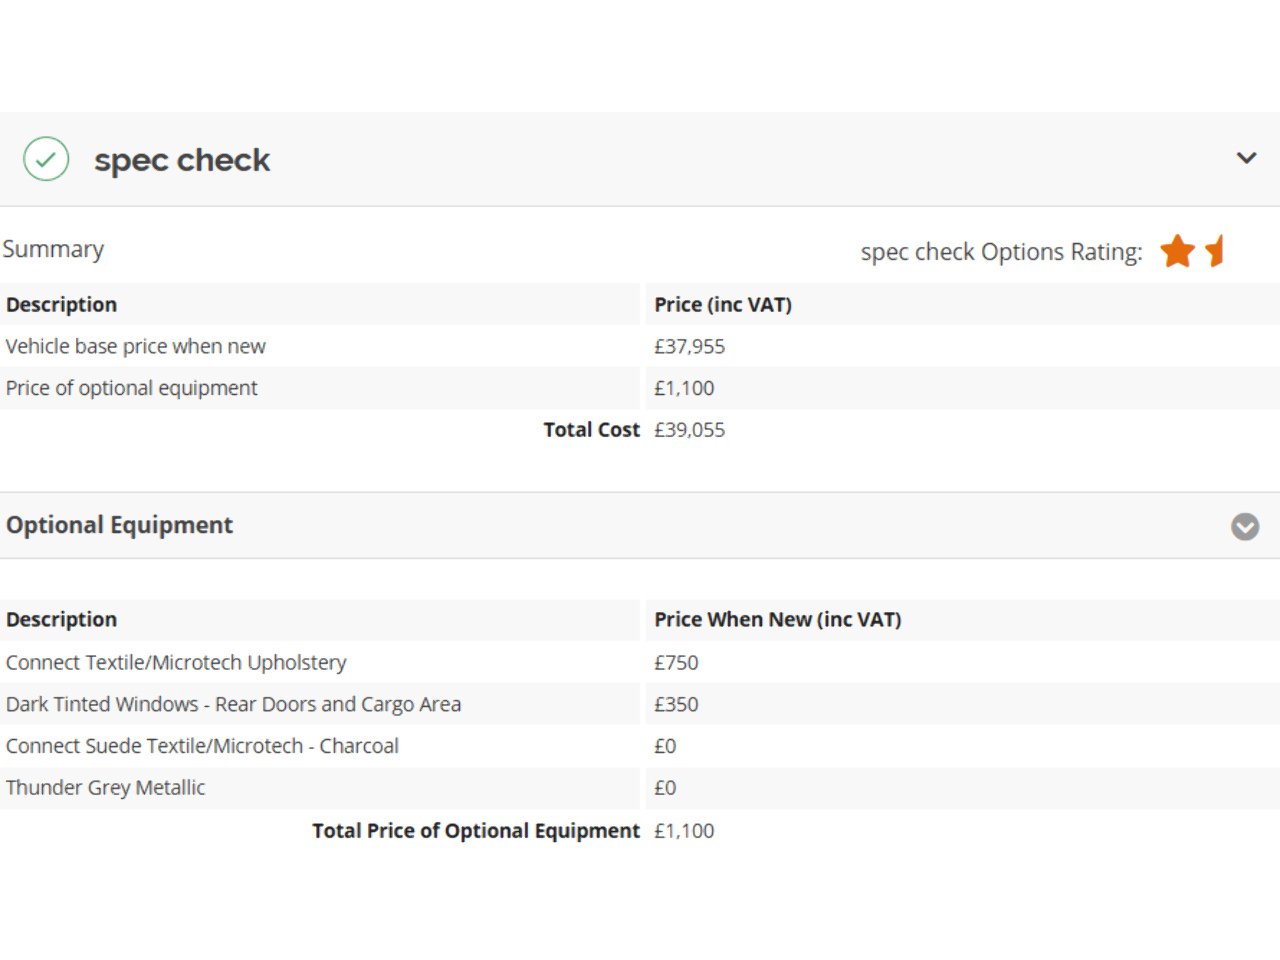Click the first full orange star
1280x960 pixels.
[x=1177, y=251]
